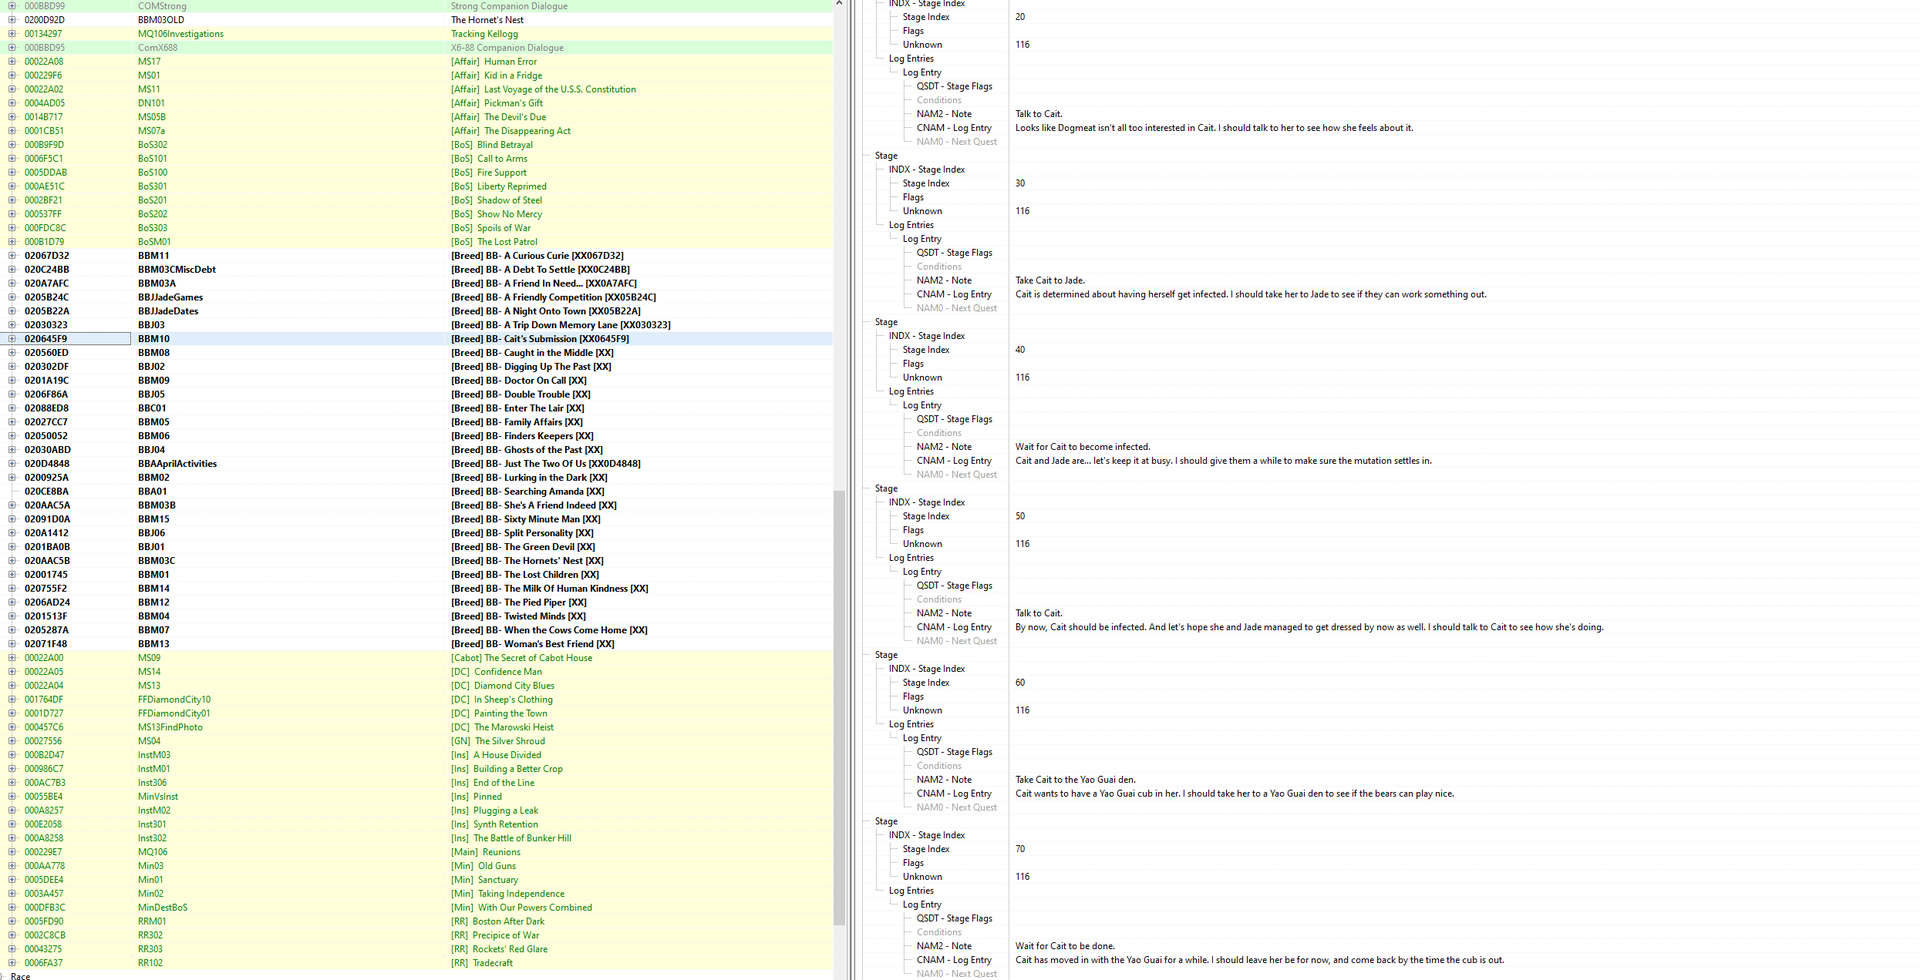Expand the BBM03OLD The Hornet's Nest record
This screenshot has width=1920, height=980.
click(12, 20)
